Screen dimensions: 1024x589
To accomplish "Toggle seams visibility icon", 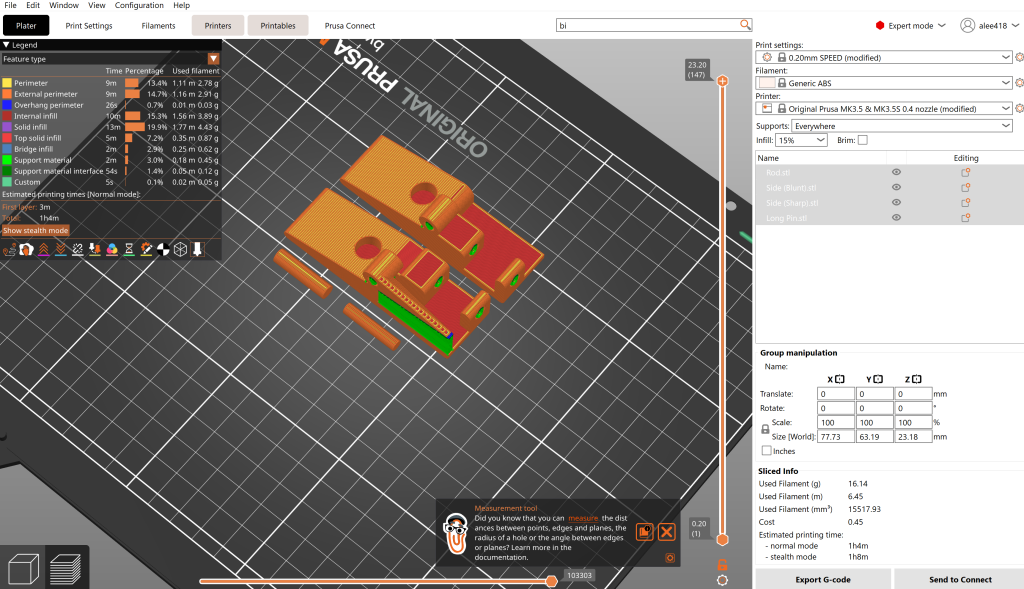I will 78,249.
